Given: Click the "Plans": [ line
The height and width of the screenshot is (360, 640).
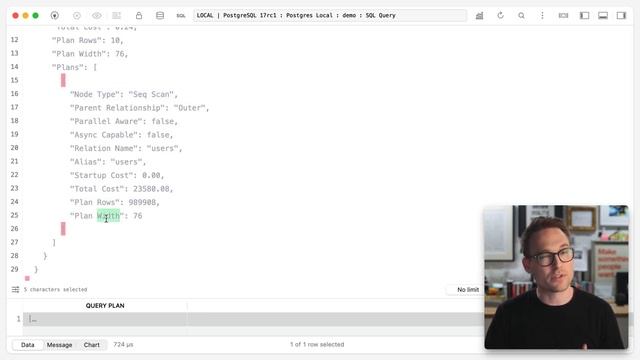Looking at the screenshot, I should tap(74, 67).
